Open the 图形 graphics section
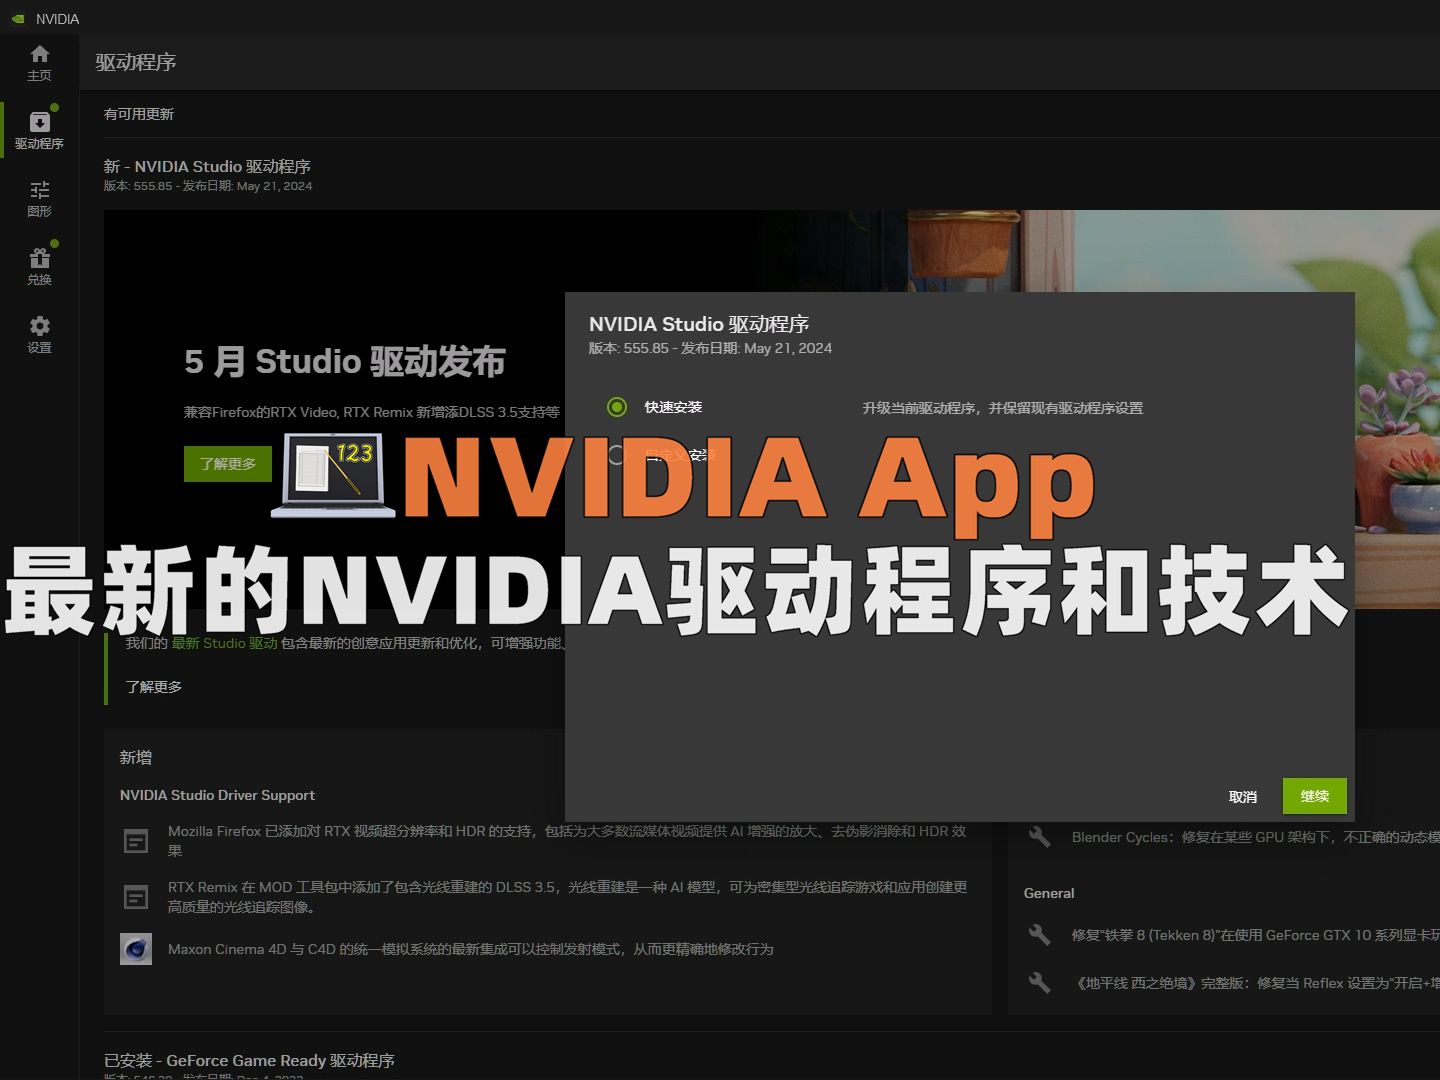The width and height of the screenshot is (1440, 1080). [39, 199]
